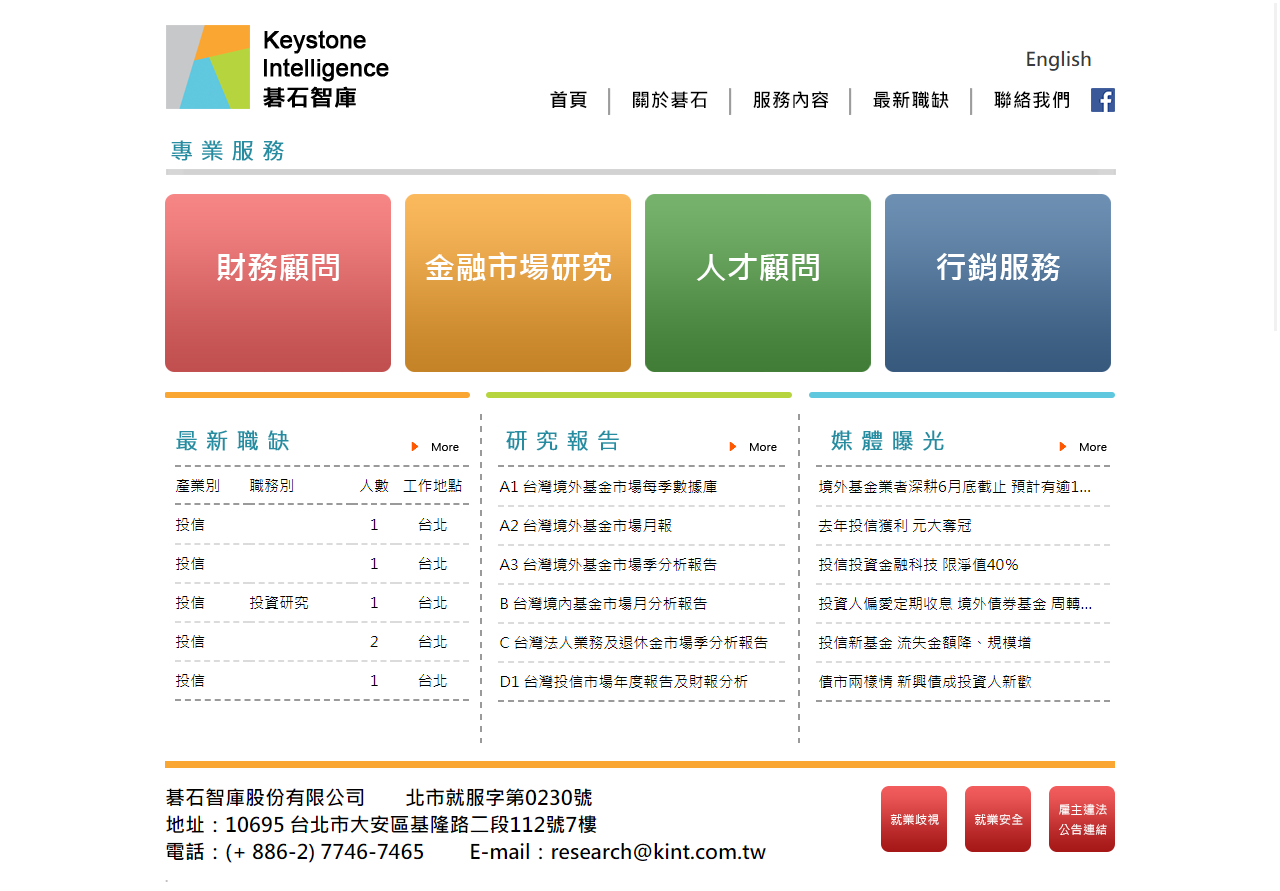Open A3 台灣境外基金市場季分析報告
Image resolution: width=1280 pixels, height=891 pixels.
click(x=608, y=565)
